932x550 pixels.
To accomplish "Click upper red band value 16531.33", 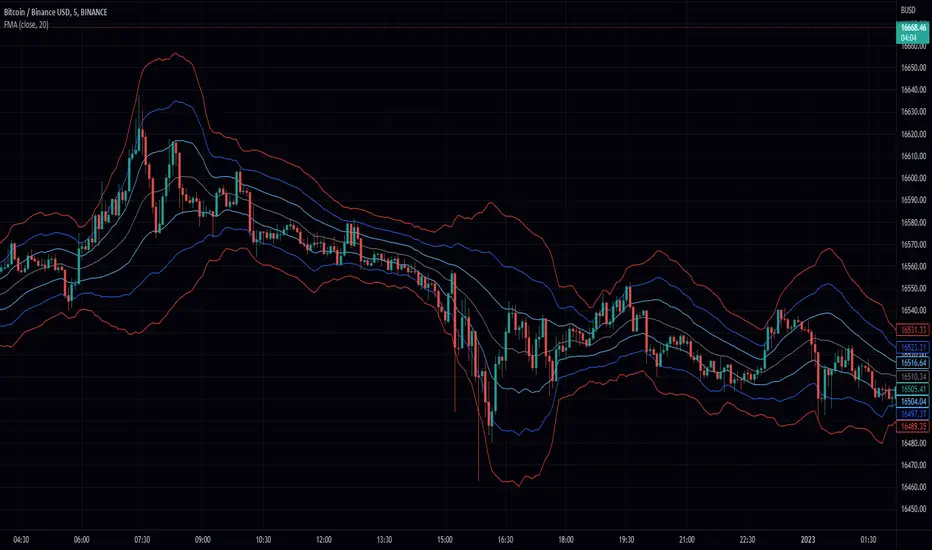I will tap(913, 329).
